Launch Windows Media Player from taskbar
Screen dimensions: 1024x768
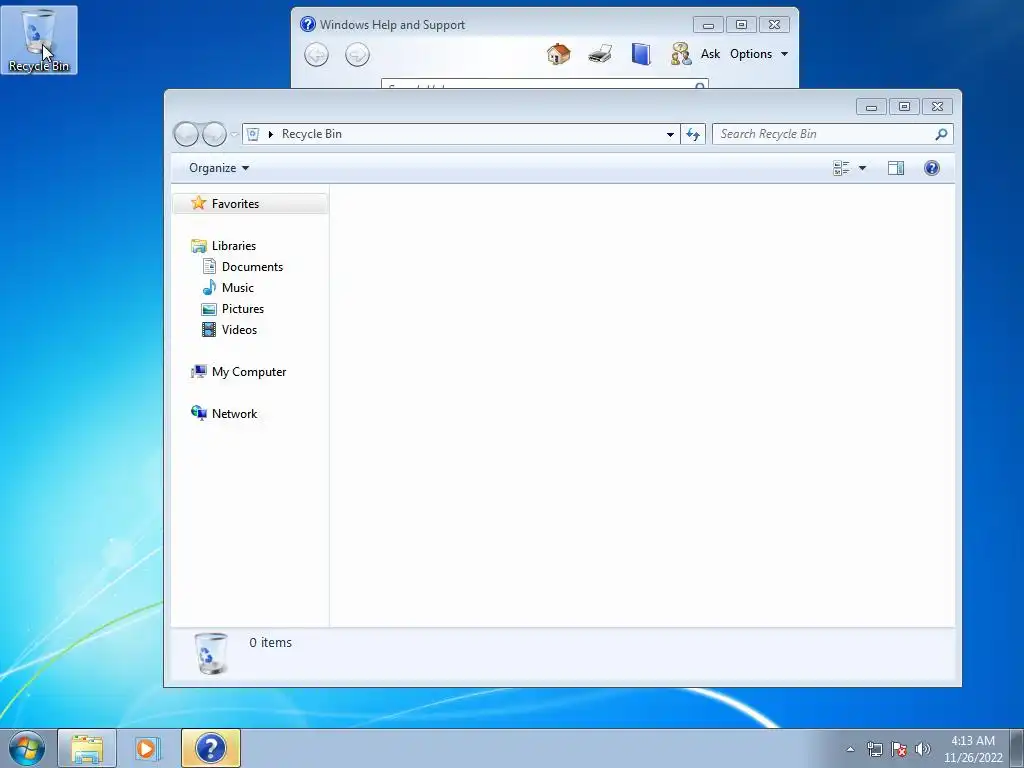pos(148,748)
